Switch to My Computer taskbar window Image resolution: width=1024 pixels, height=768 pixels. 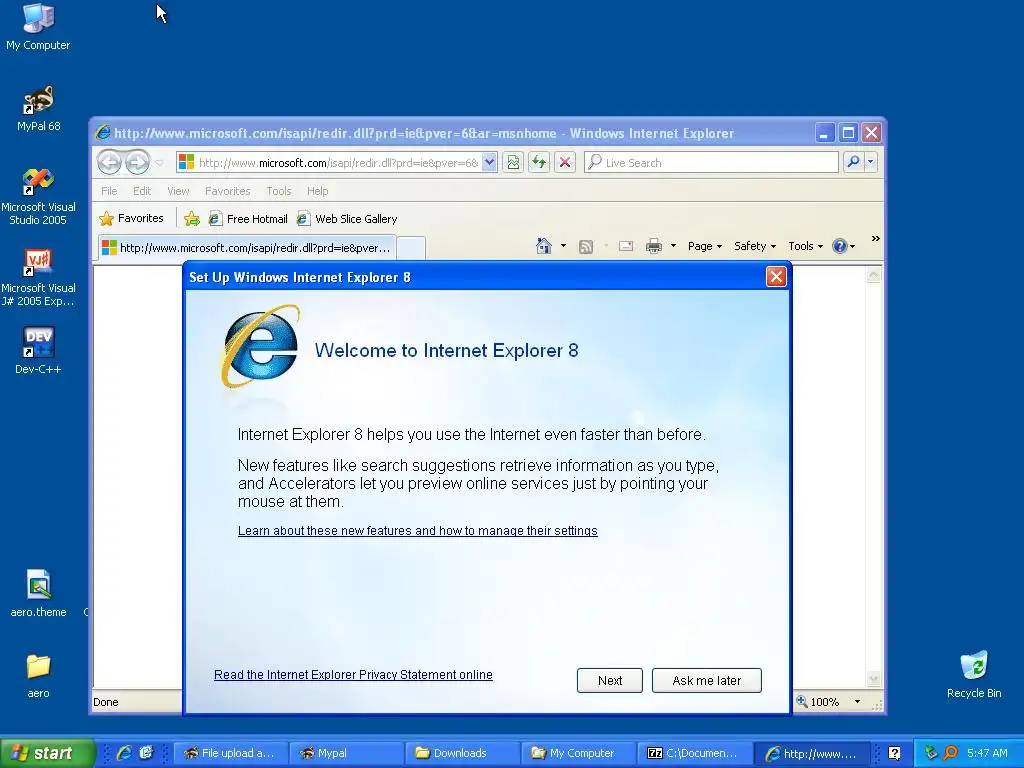(x=578, y=753)
